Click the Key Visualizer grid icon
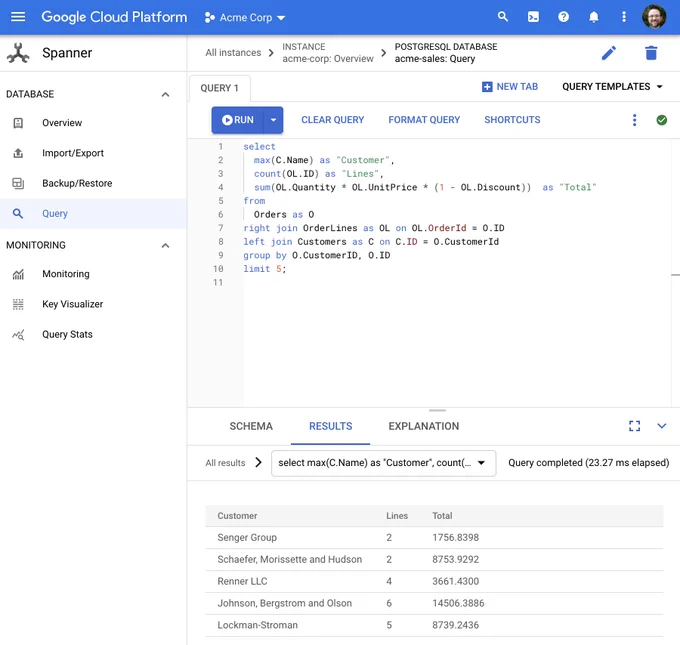The height and width of the screenshot is (645, 680). 18,304
